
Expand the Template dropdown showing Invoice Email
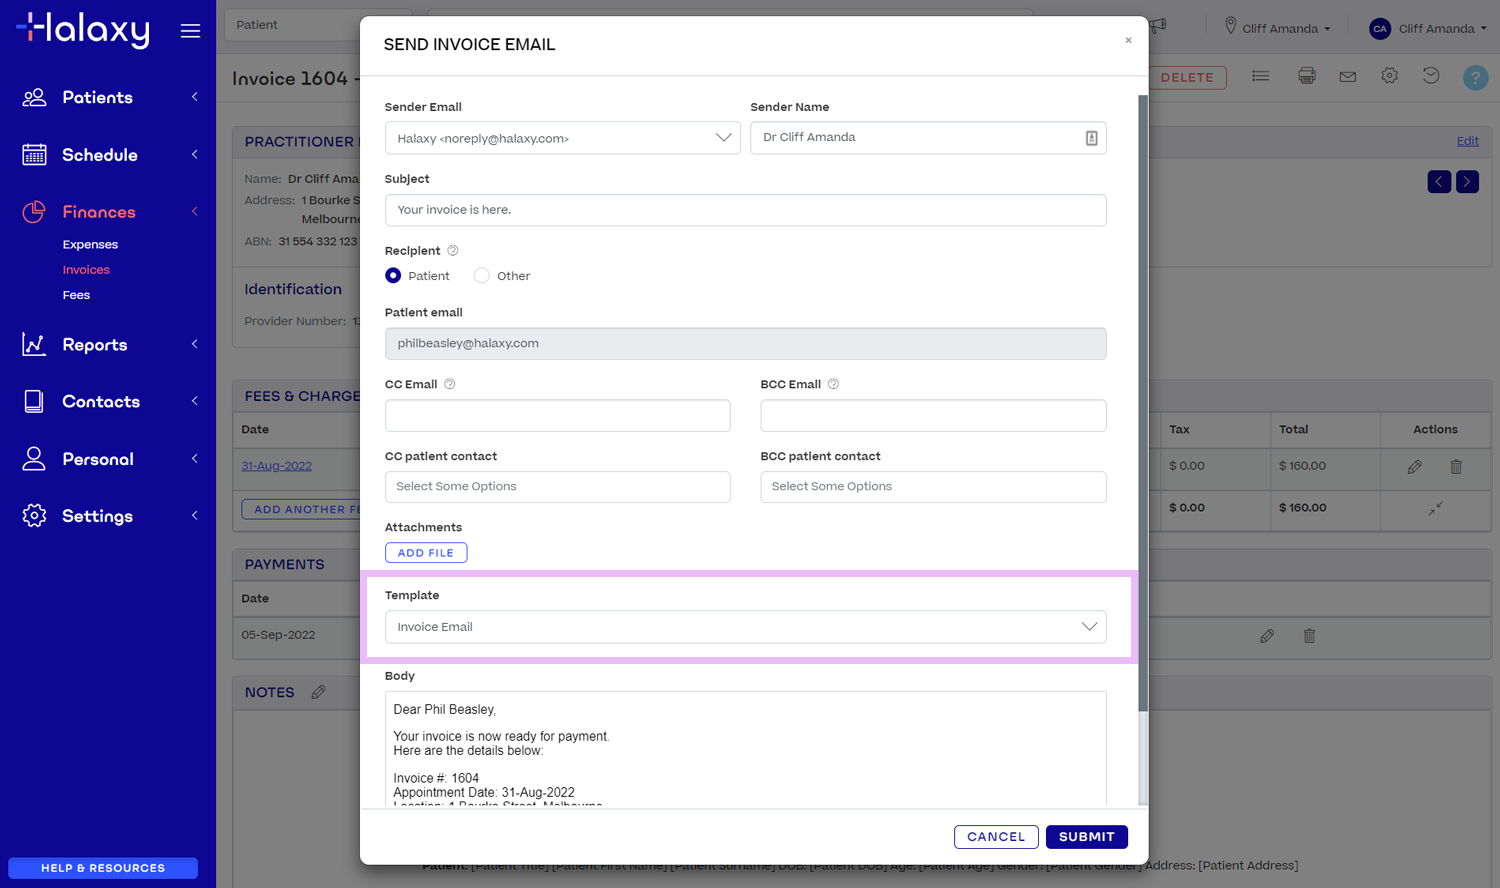click(x=1089, y=626)
